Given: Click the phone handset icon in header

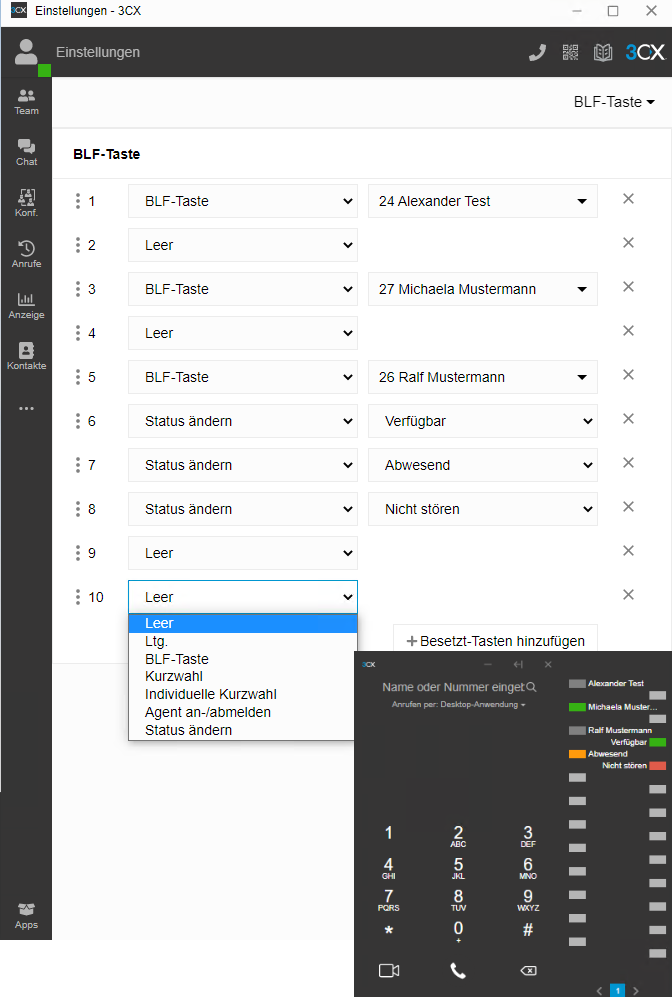Looking at the screenshot, I should [x=537, y=53].
